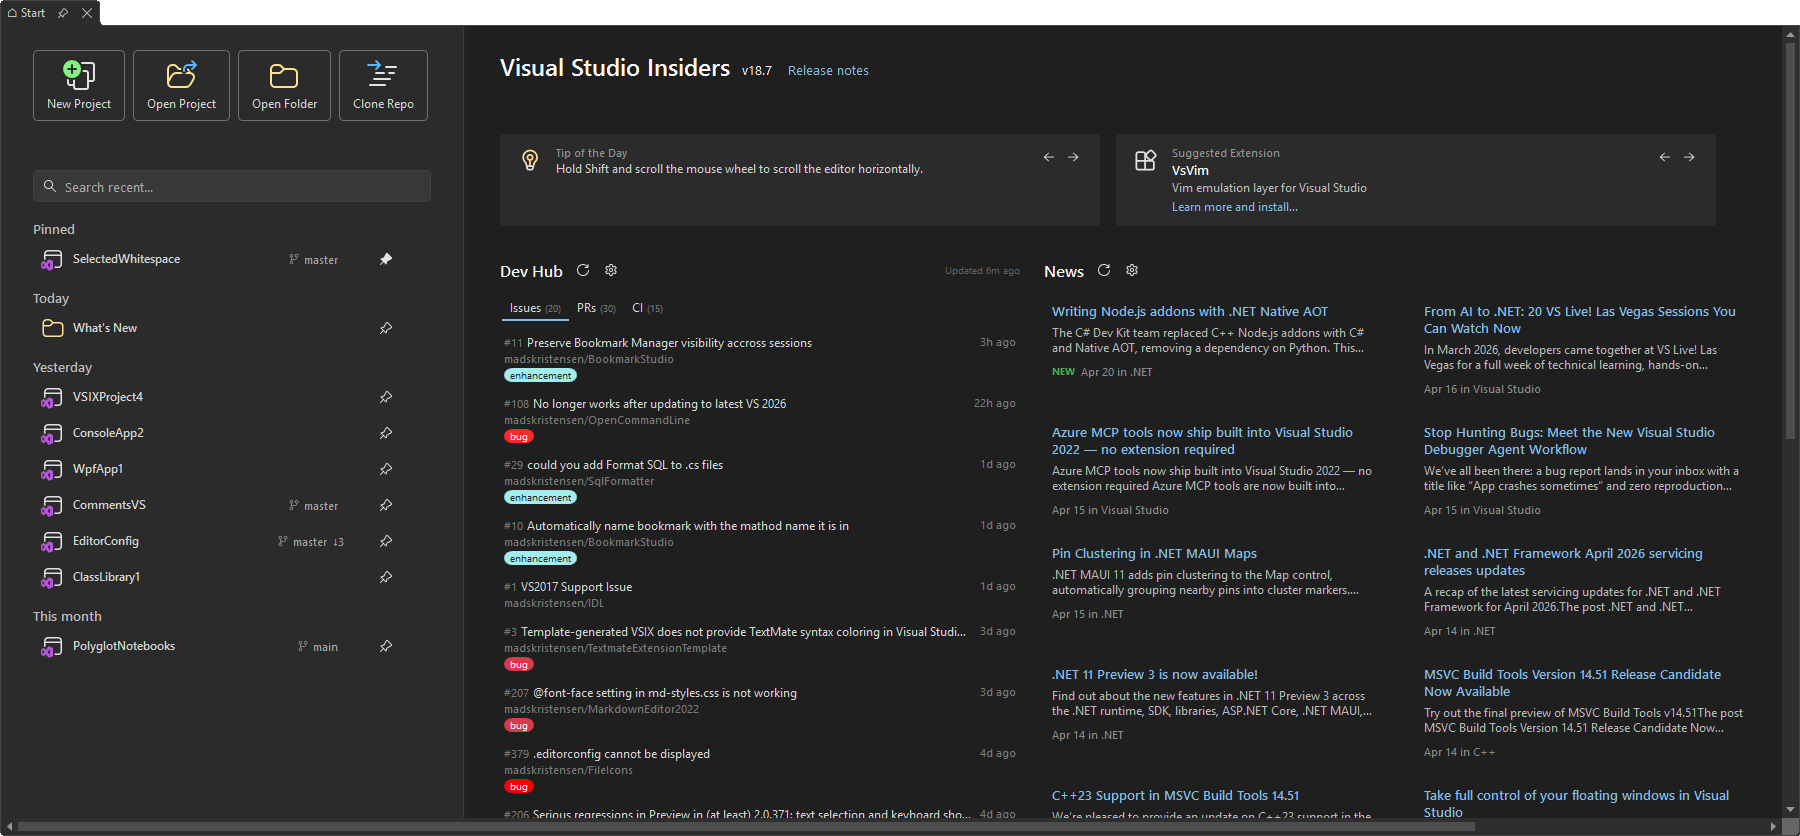The image size is (1800, 836).
Task: Click the ConsoleApp2 solution icon
Action: 52,434
